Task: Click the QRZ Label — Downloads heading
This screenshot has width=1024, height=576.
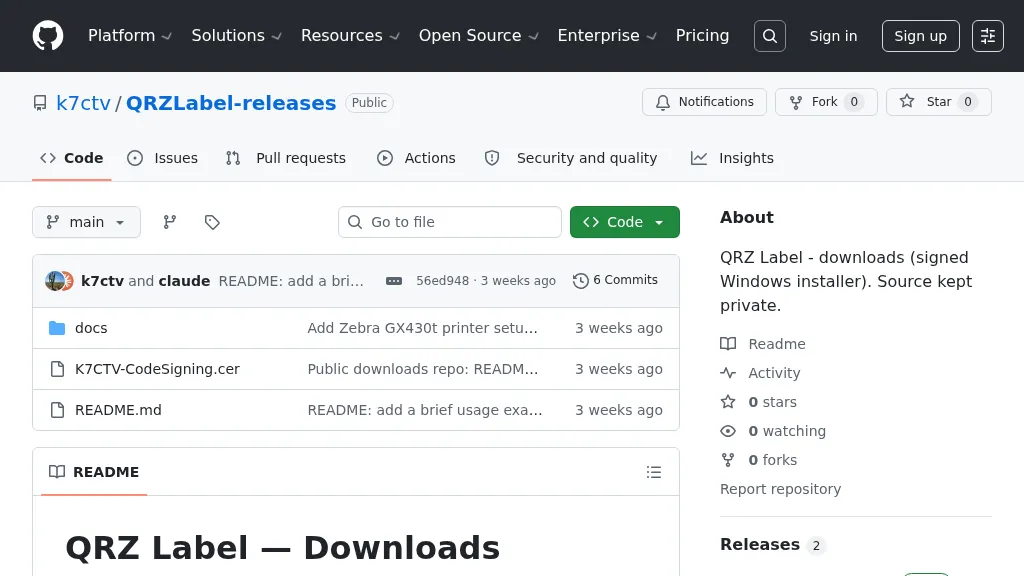Action: (x=282, y=547)
